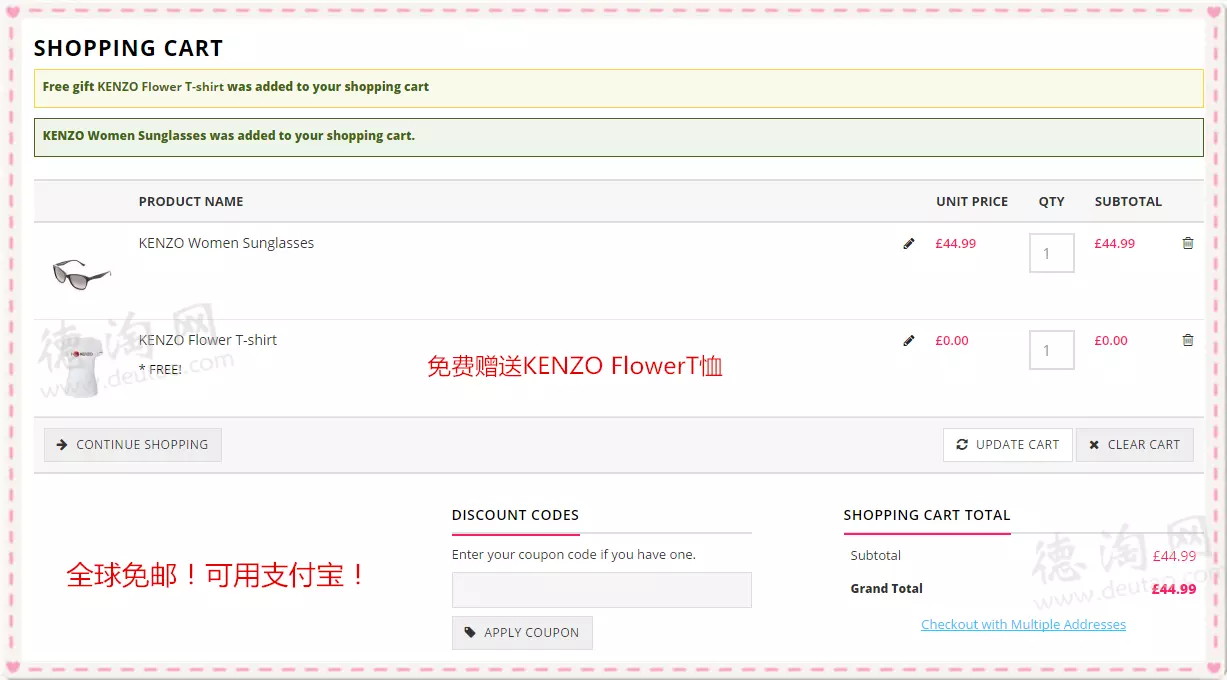Click the Continue Shopping button
Screen dimensions: 1227x680
[x=133, y=445]
